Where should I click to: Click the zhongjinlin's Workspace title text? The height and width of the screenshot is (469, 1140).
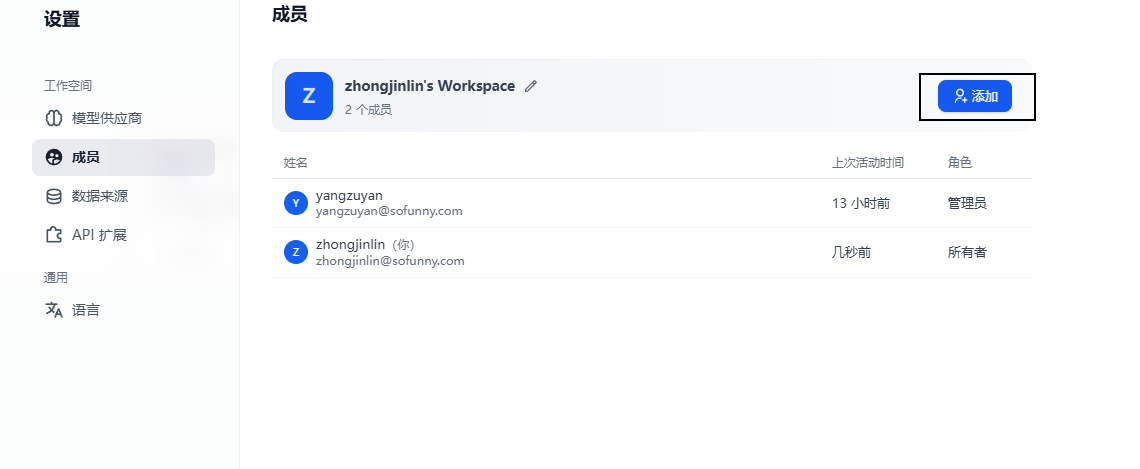(x=430, y=86)
